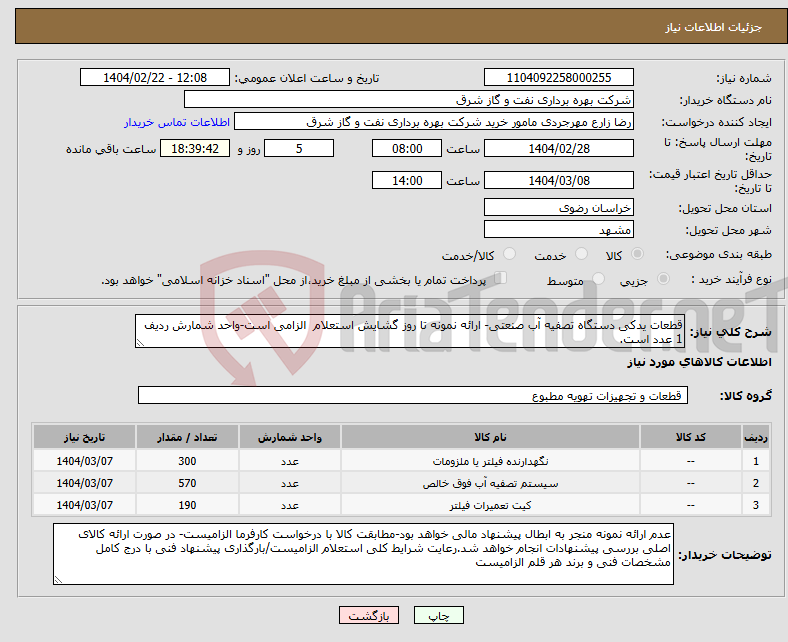Click the تعداد / مقدار column header
This screenshot has height=642, width=788.
click(187, 437)
